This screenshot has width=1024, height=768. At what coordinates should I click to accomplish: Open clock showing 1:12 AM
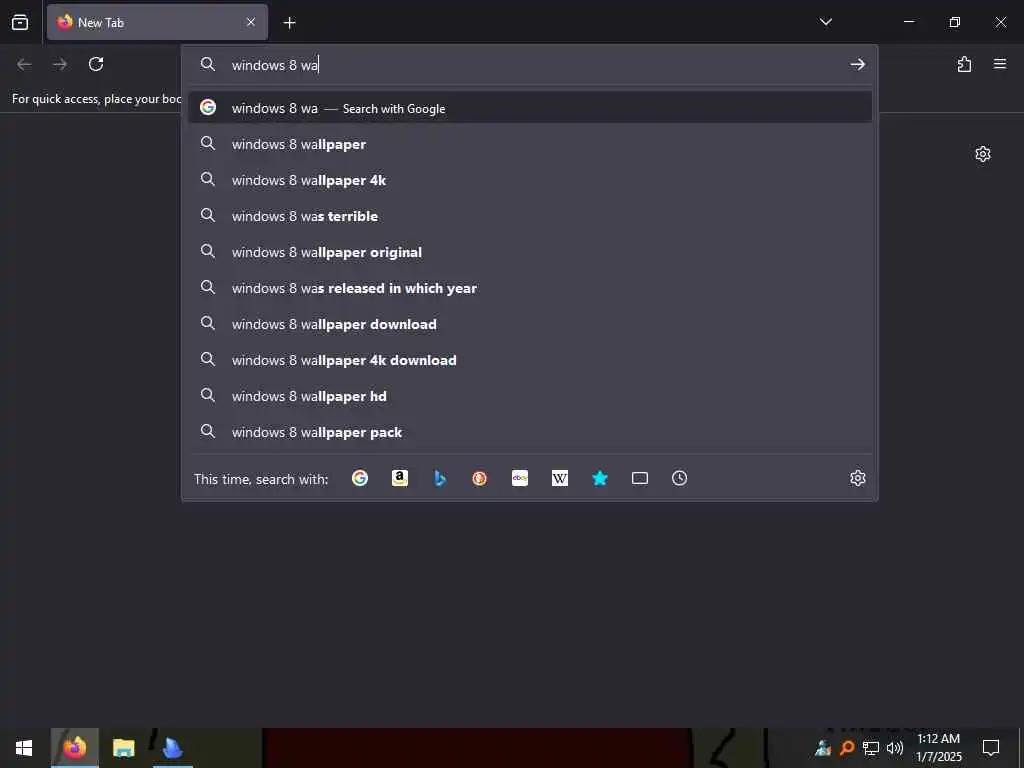[x=938, y=748]
